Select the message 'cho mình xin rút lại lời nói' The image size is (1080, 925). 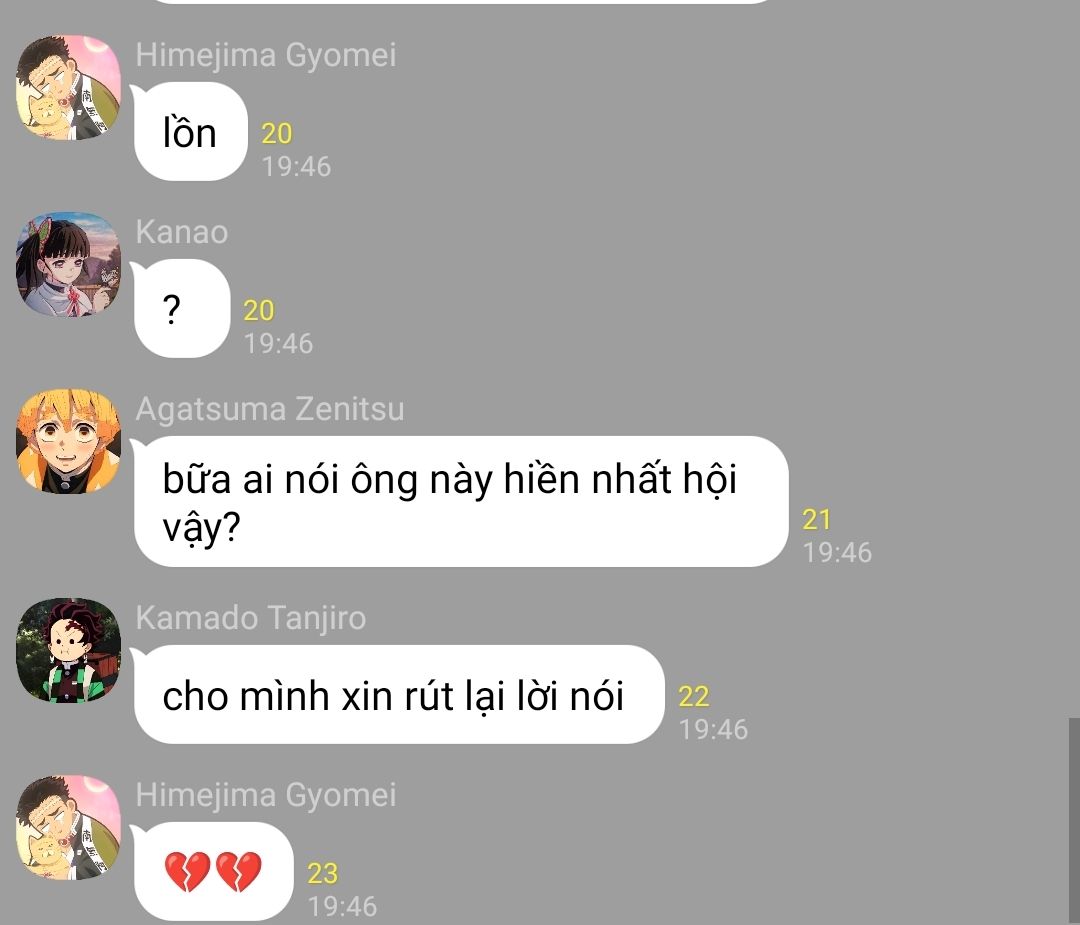[x=399, y=694]
